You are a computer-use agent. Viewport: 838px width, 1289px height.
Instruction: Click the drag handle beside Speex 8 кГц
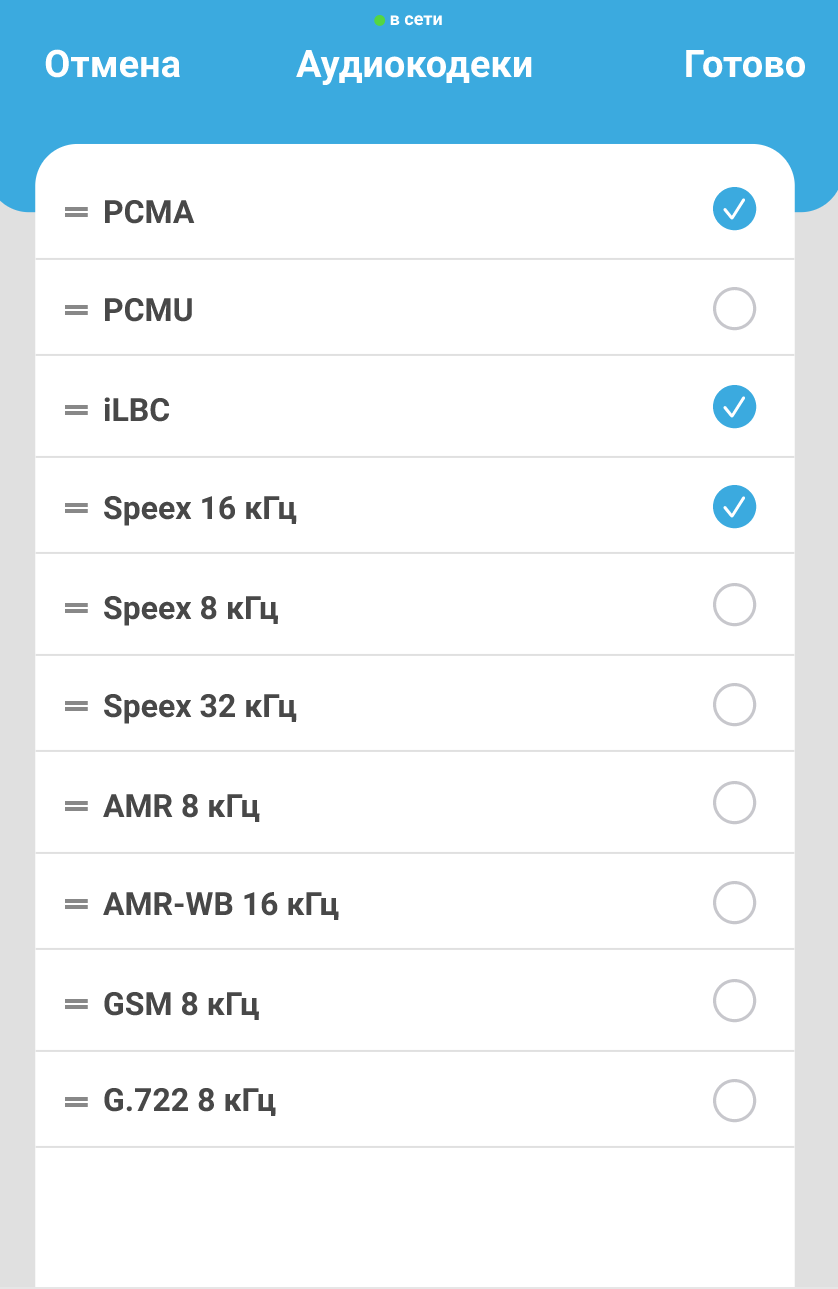tap(76, 607)
